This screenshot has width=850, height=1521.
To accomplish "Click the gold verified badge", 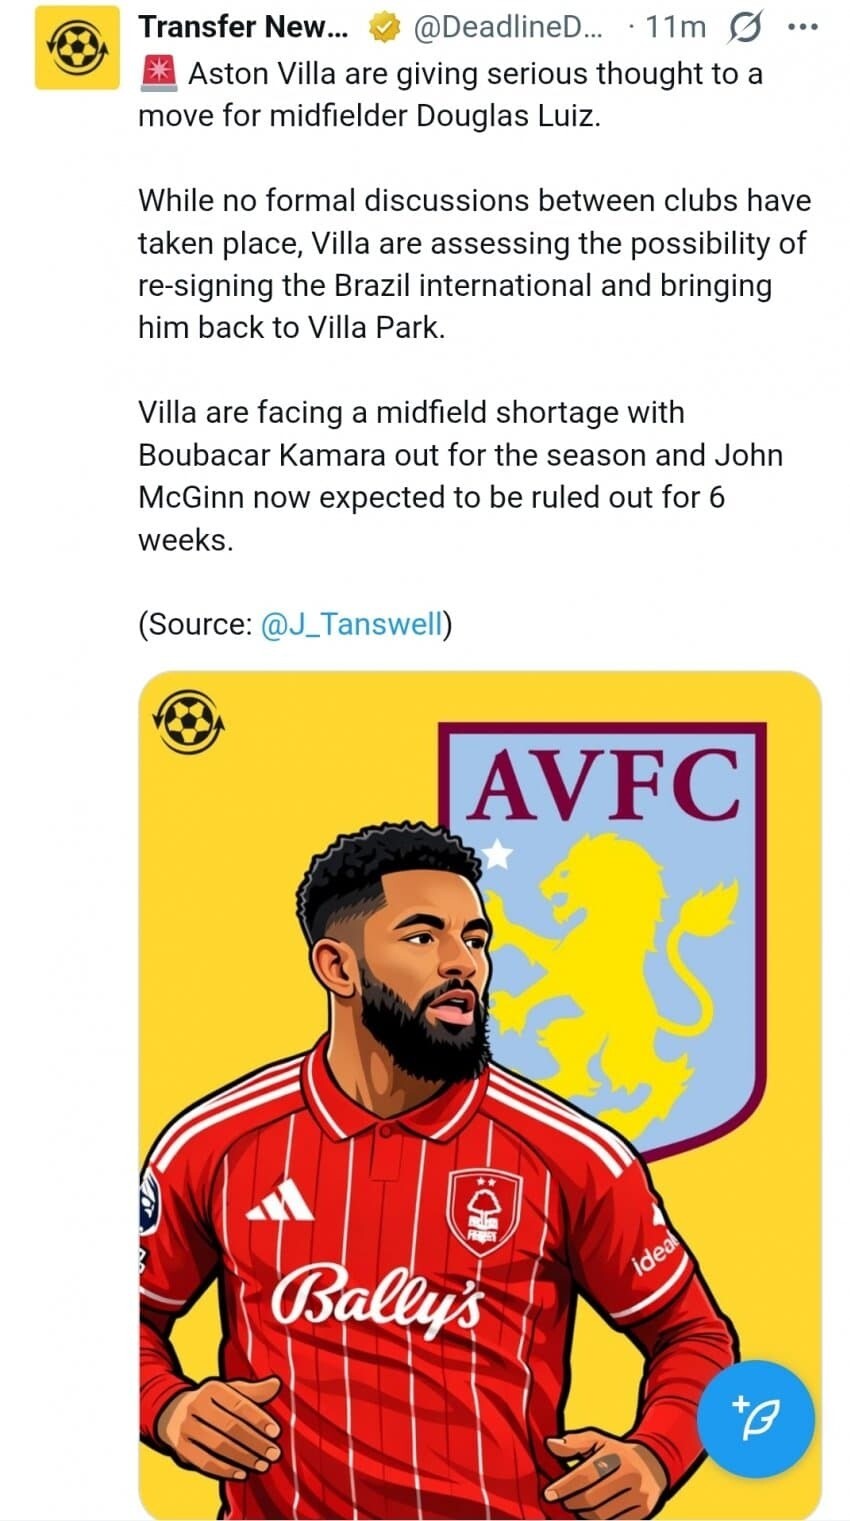I will click(383, 28).
